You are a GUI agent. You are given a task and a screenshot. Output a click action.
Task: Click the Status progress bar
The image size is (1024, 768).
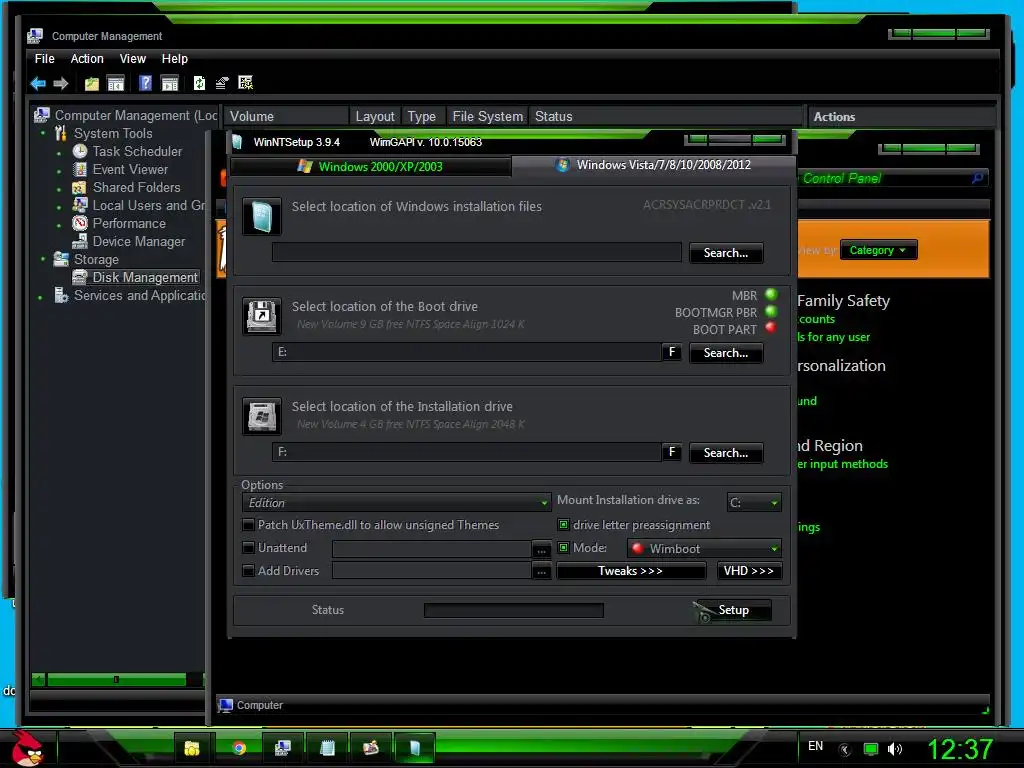coord(513,610)
